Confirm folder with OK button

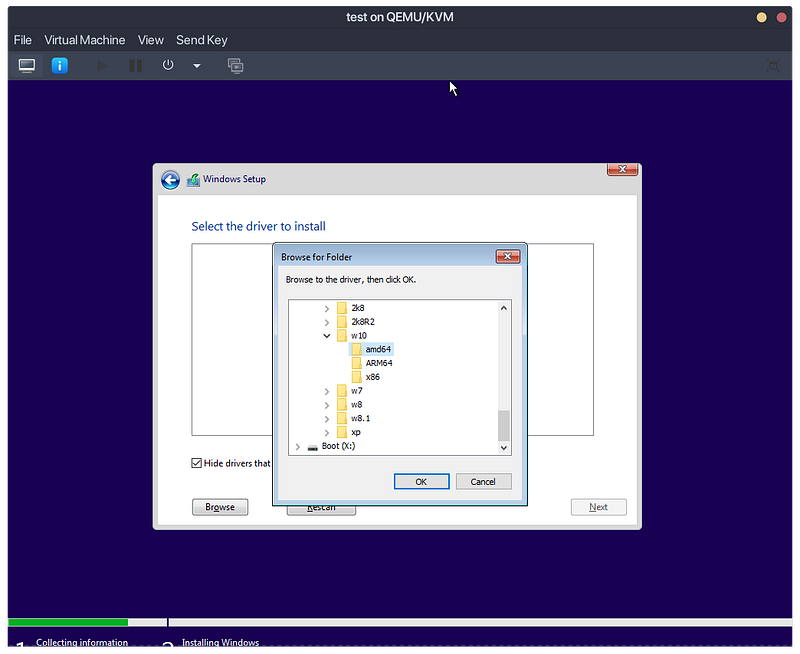pyautogui.click(x=421, y=482)
